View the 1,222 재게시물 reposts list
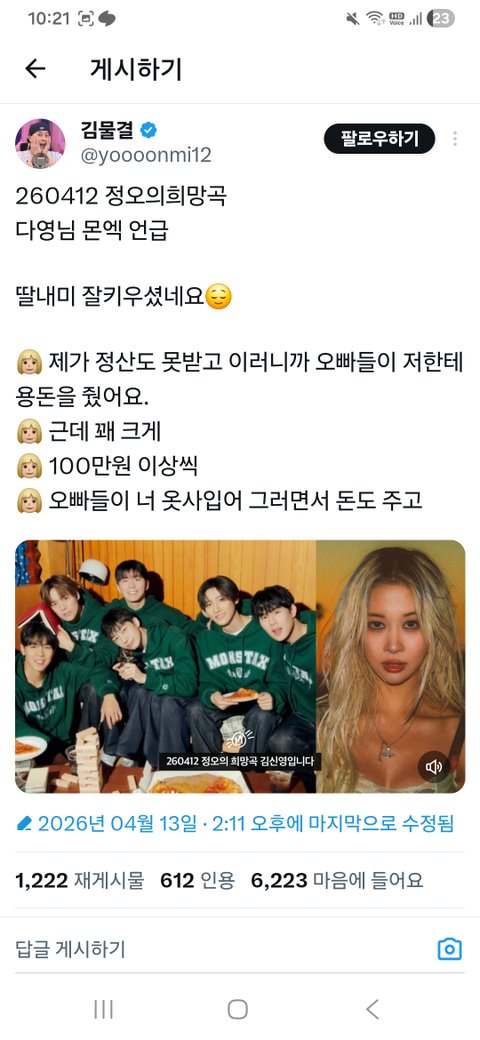 (80, 880)
